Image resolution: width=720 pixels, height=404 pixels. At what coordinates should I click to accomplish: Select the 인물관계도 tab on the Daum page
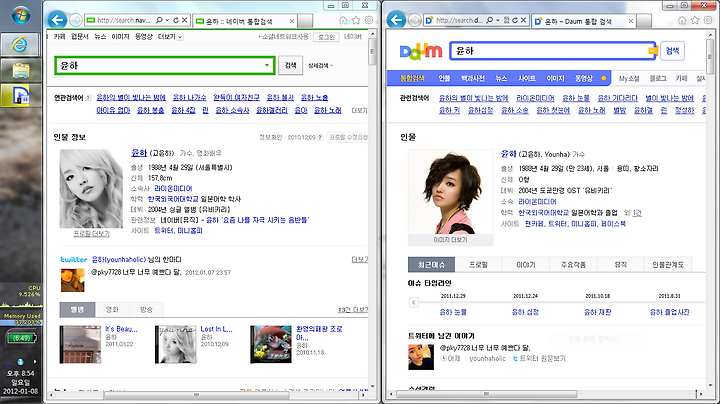pyautogui.click(x=668, y=265)
